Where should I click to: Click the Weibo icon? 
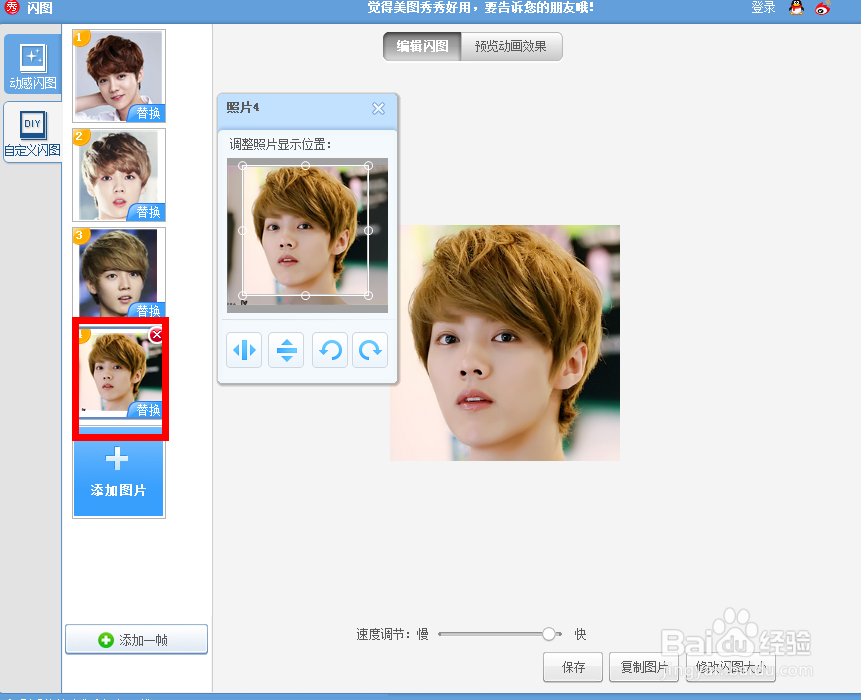(x=823, y=8)
